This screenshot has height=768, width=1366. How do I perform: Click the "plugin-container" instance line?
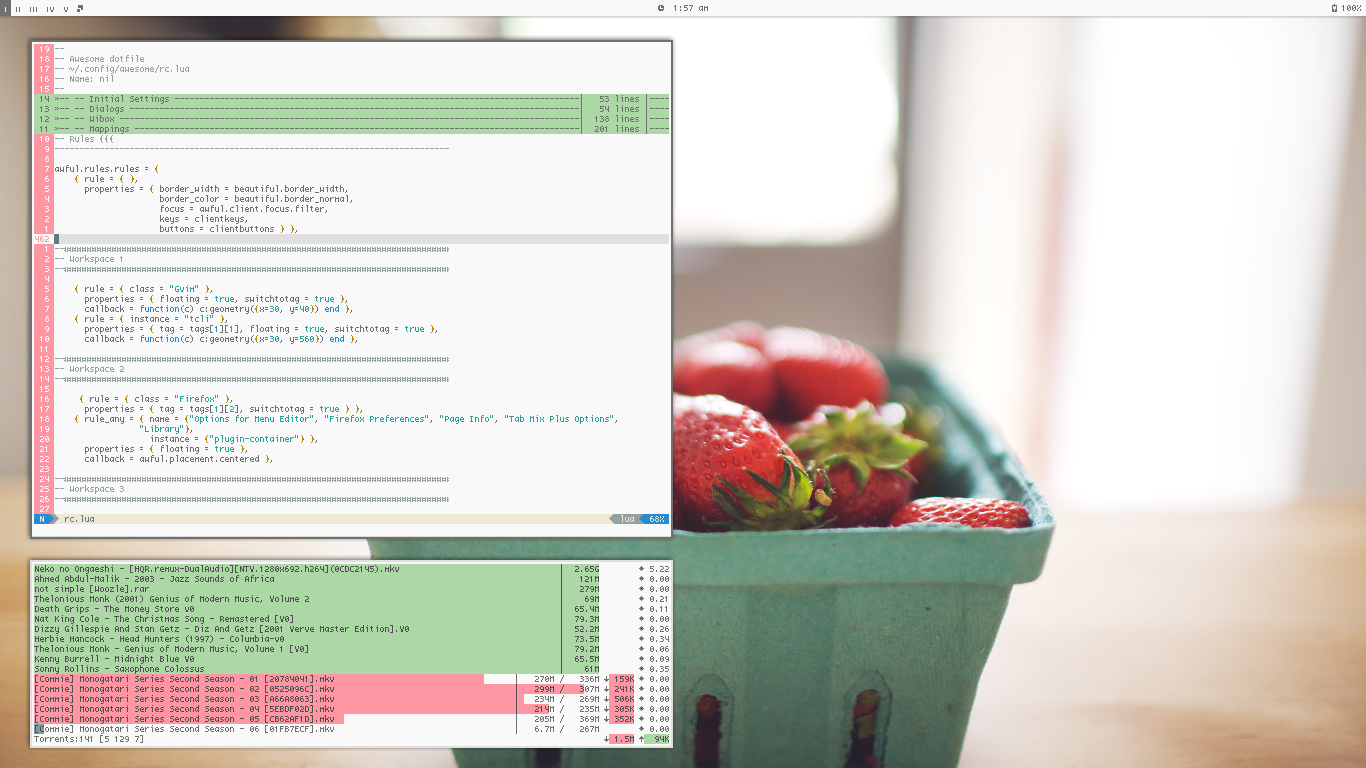click(234, 439)
